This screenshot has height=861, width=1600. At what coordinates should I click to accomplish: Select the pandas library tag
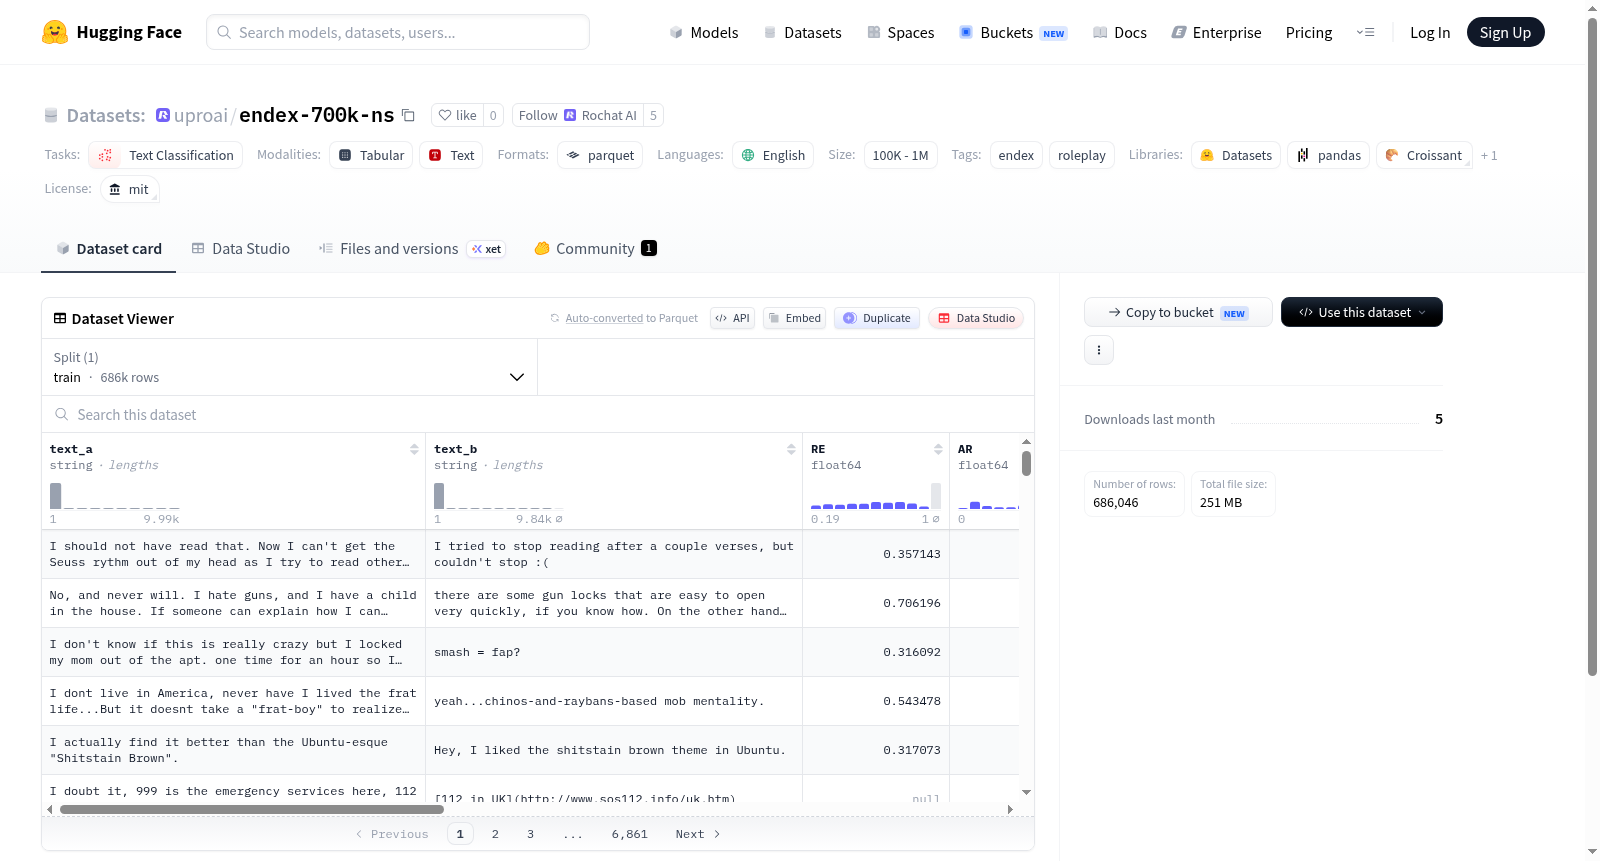point(1329,155)
